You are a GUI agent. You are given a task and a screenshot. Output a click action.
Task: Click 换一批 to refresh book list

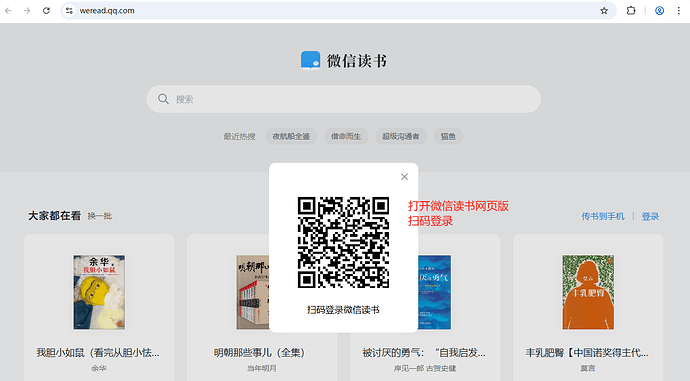[100, 216]
